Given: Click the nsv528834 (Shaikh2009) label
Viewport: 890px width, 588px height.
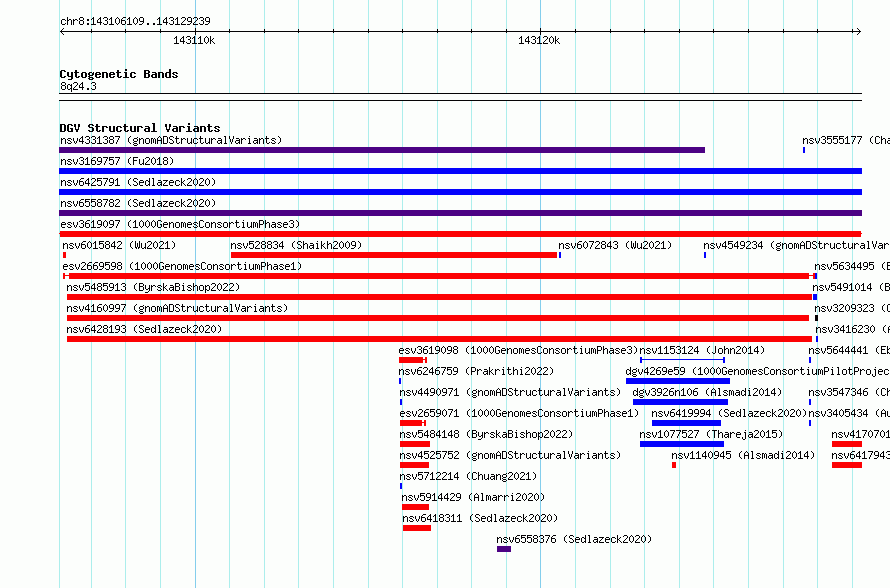Looking at the screenshot, I should pyautogui.click(x=296, y=245).
